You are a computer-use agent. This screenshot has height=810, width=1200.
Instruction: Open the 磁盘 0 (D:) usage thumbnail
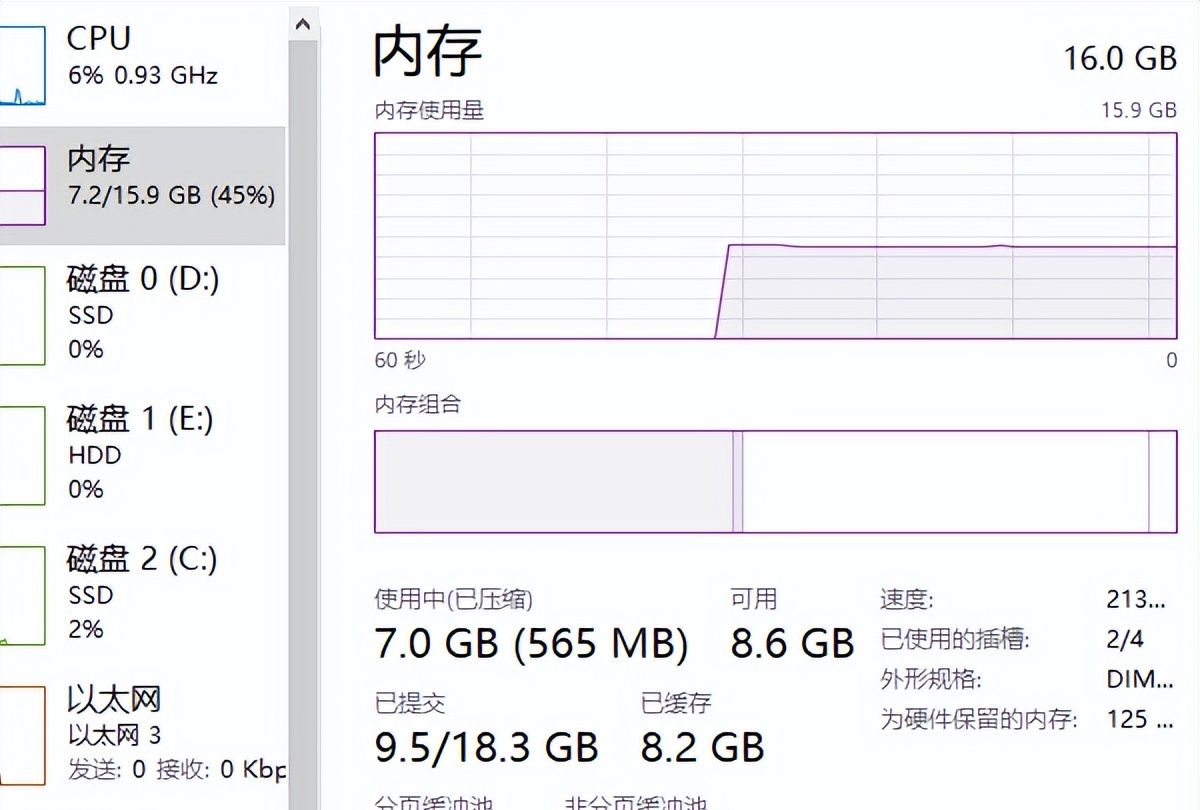(x=22, y=315)
